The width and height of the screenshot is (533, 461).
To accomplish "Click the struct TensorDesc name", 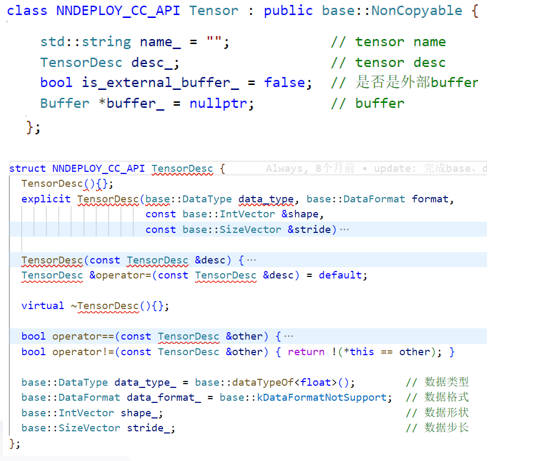I will click(182, 168).
